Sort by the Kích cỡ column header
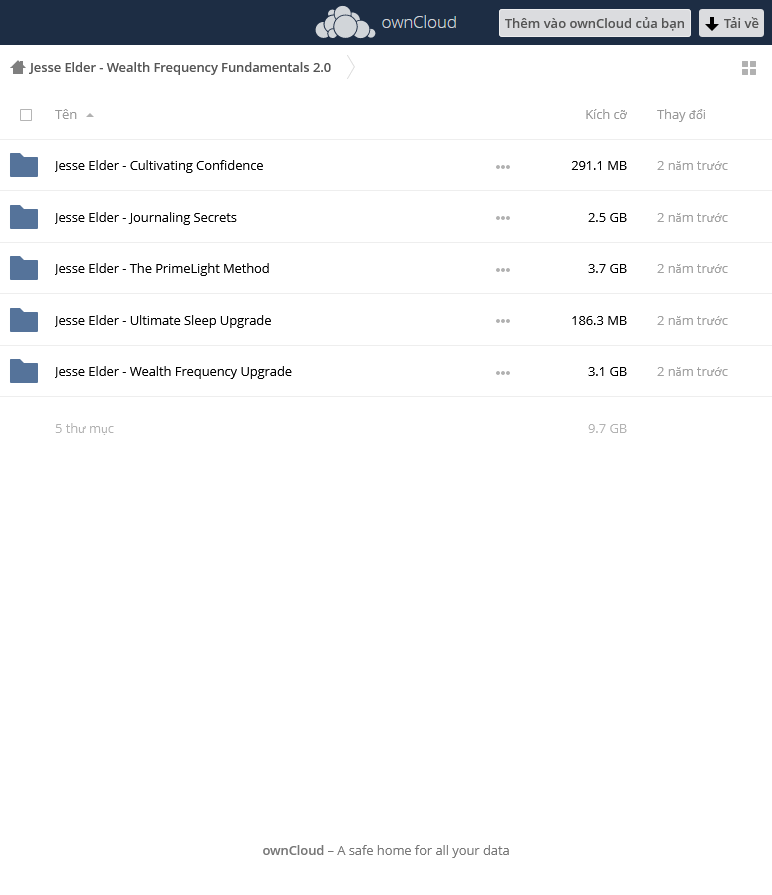The height and width of the screenshot is (895, 772). coord(606,115)
